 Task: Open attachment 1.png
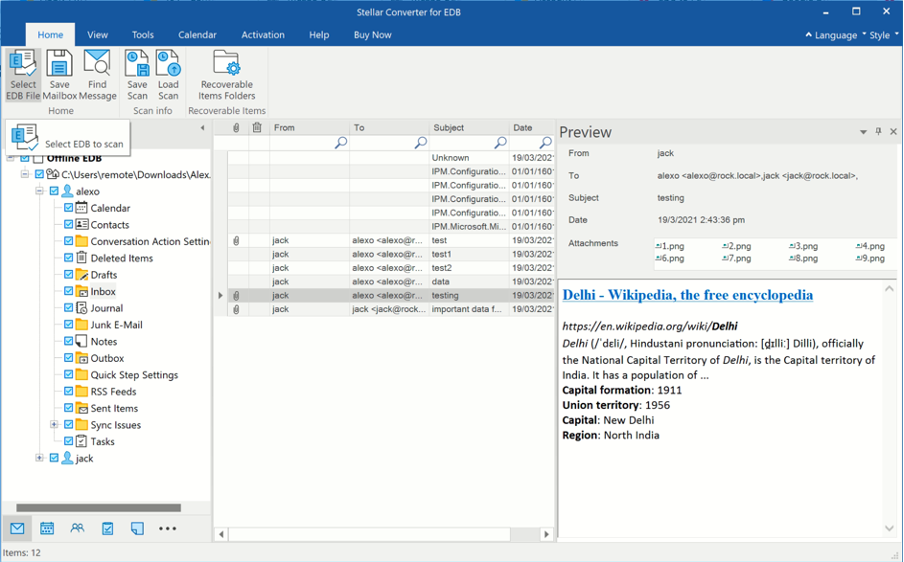(670, 246)
